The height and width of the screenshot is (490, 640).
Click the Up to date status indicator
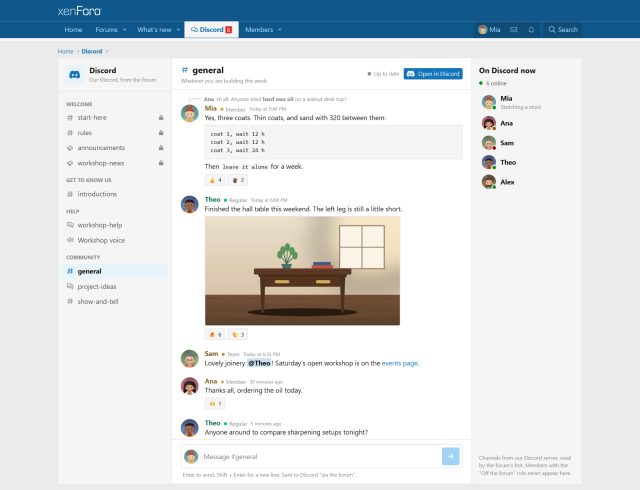[383, 74]
